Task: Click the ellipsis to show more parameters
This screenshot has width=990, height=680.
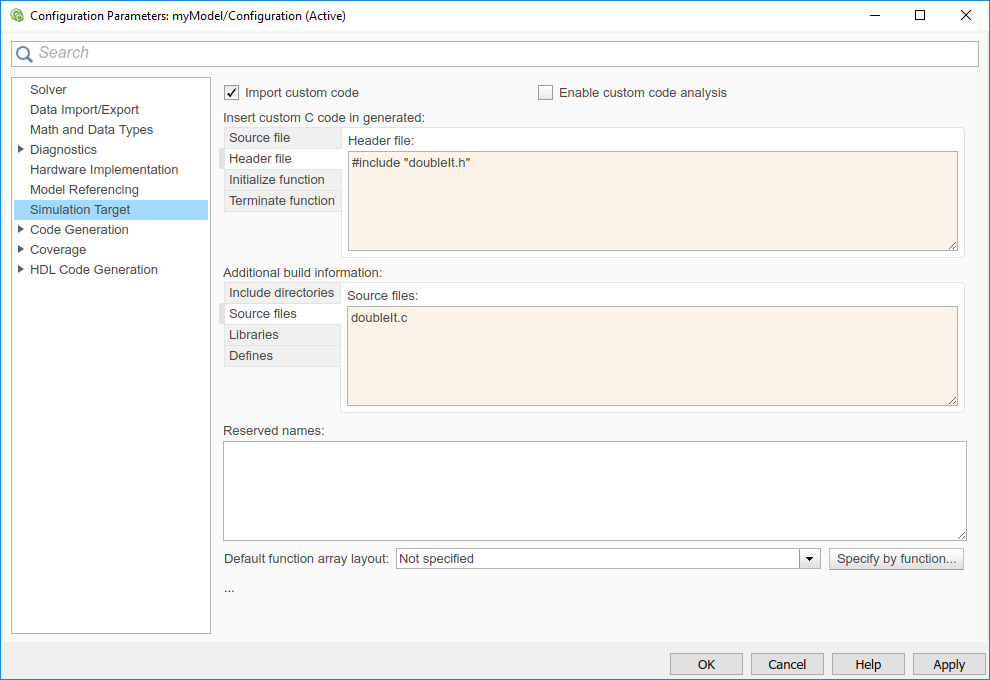Action: [x=229, y=589]
